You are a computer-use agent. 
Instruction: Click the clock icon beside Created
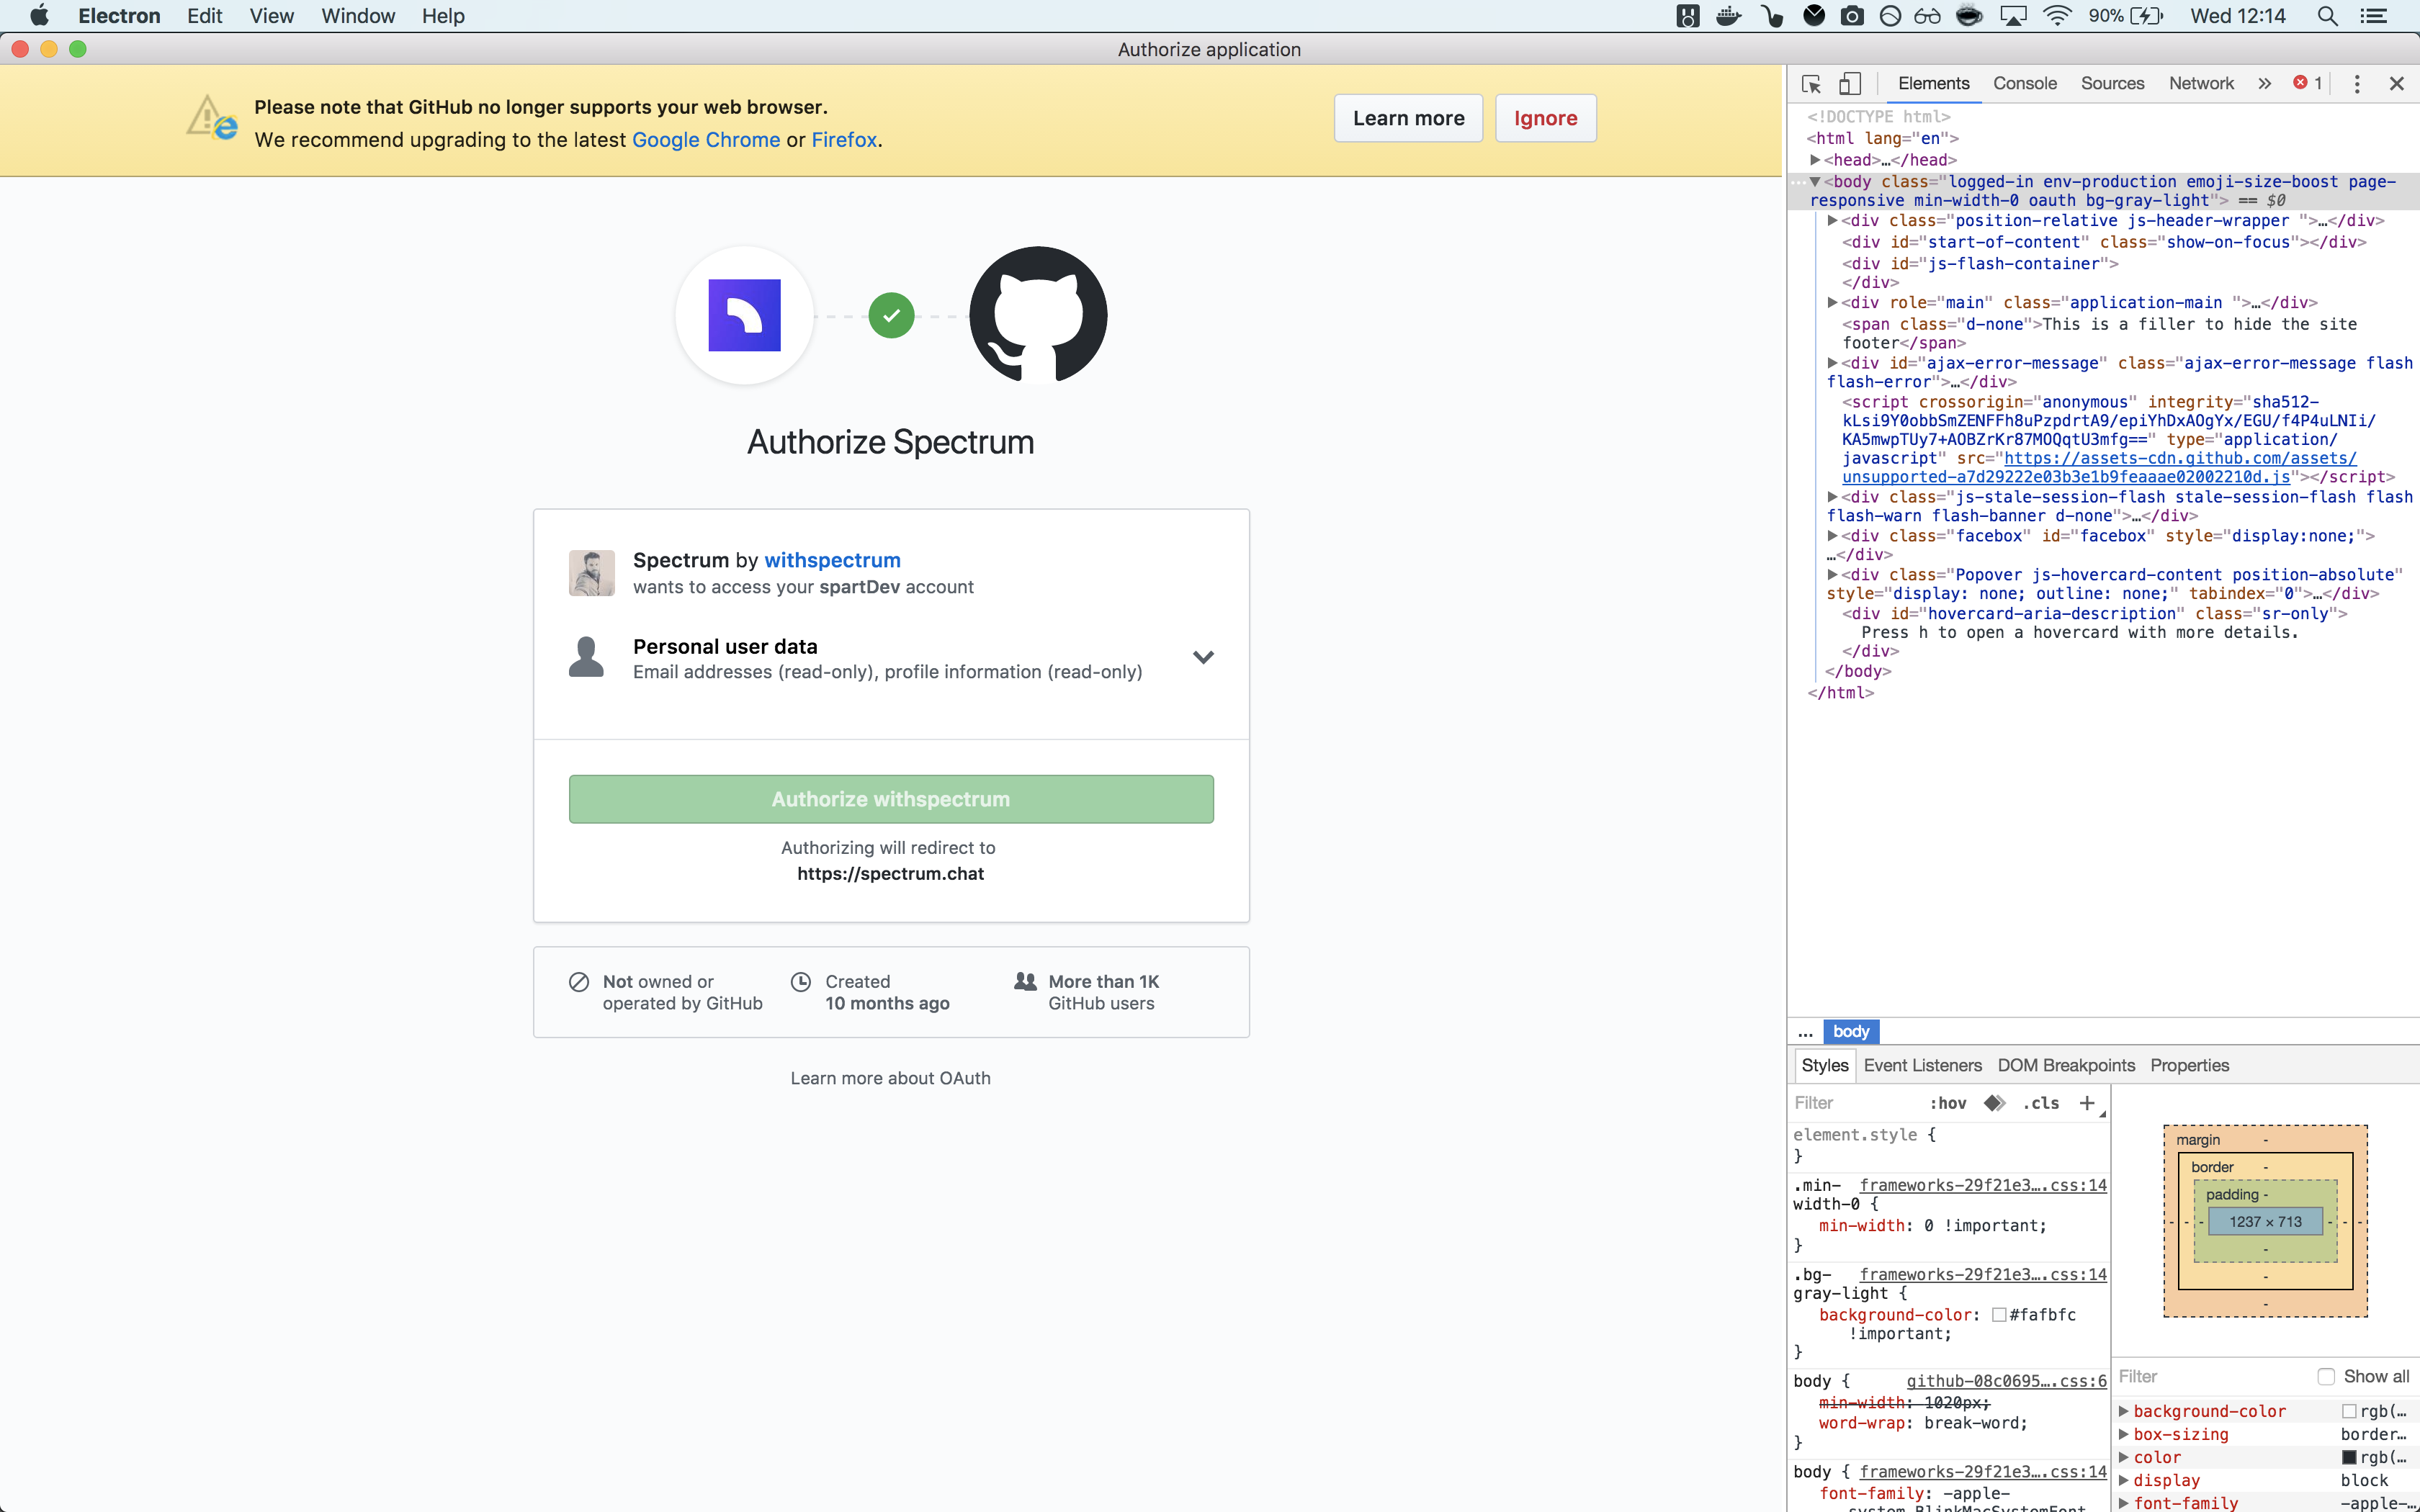[x=801, y=982]
